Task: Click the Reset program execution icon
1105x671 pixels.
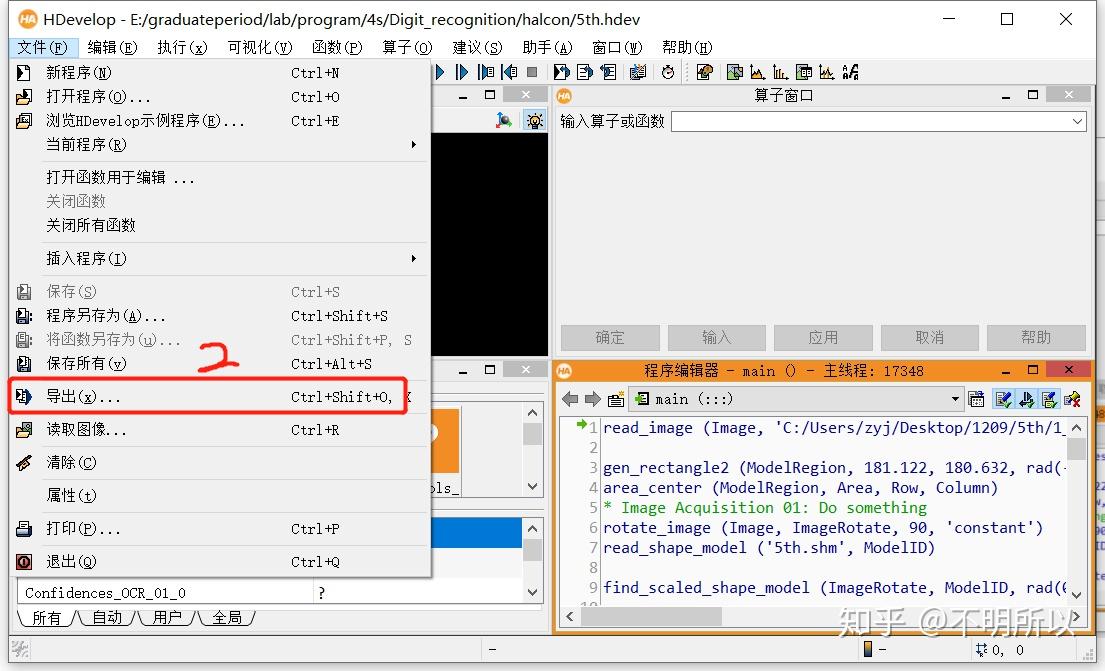Action: click(x=561, y=72)
